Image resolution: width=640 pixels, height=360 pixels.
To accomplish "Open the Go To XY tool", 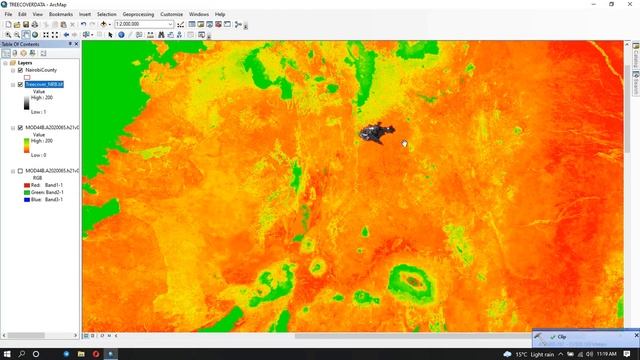I will (x=179, y=35).
